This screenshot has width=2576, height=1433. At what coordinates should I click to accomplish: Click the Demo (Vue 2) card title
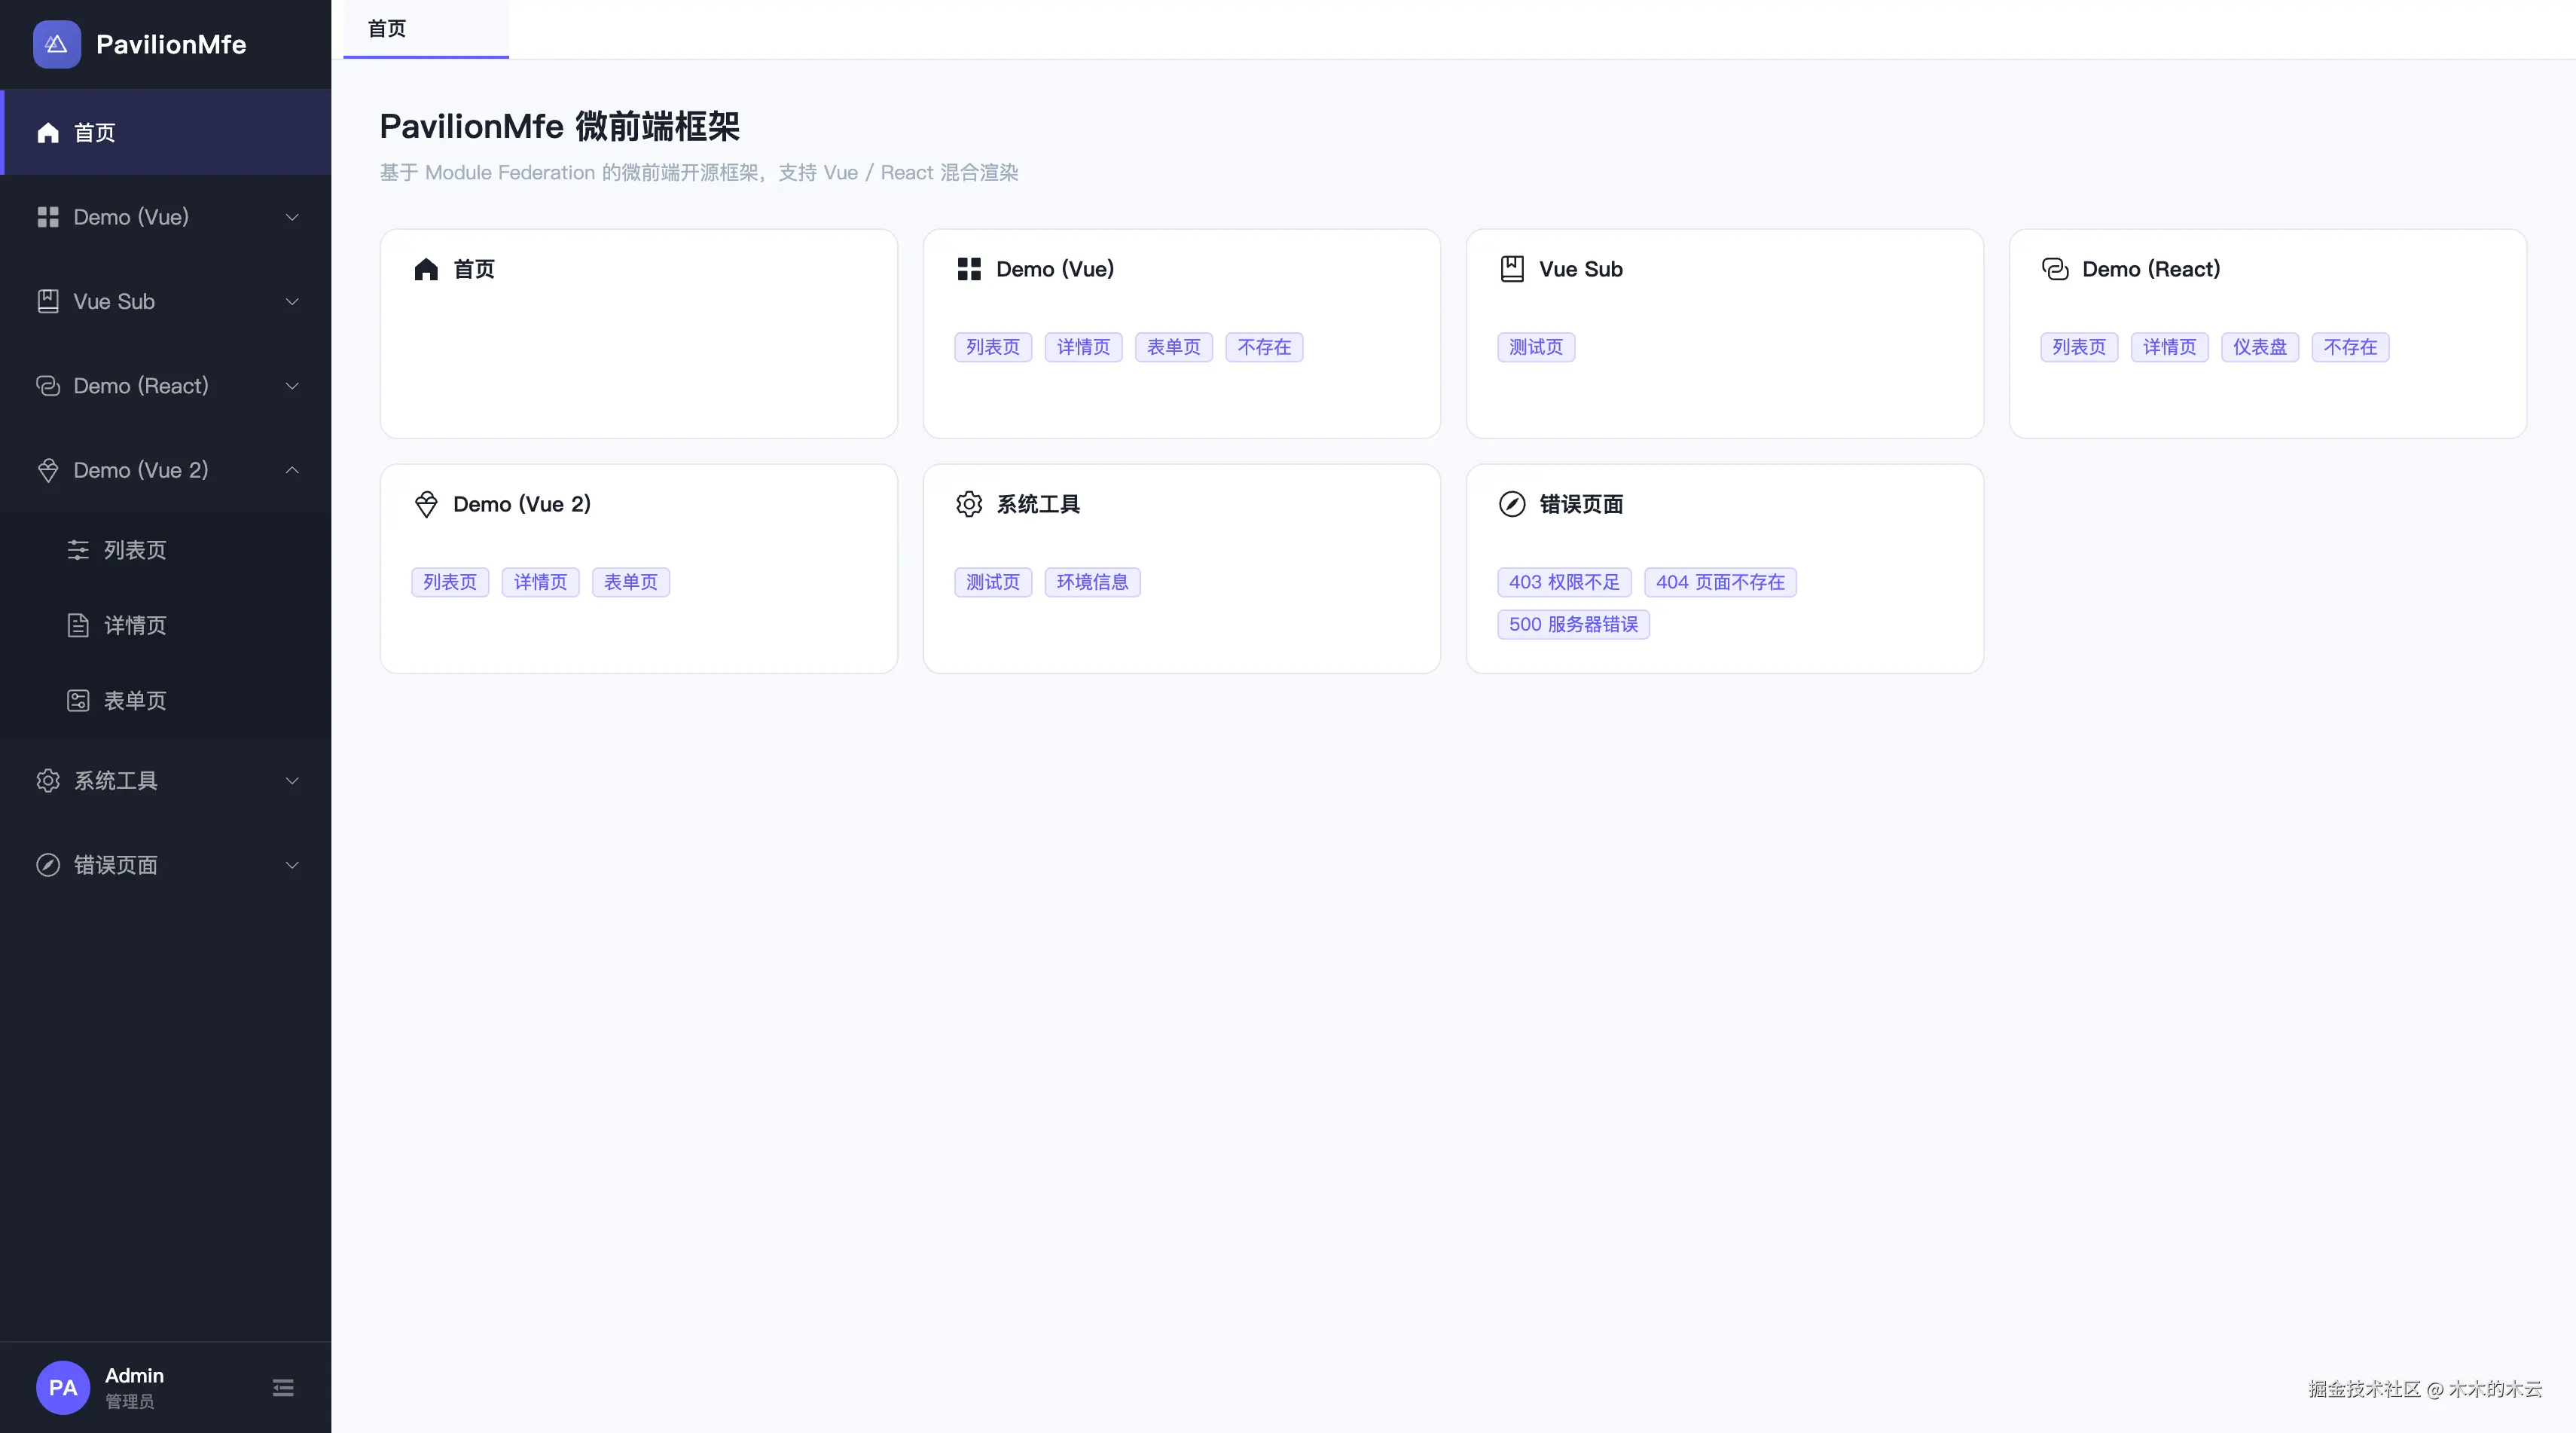522,504
